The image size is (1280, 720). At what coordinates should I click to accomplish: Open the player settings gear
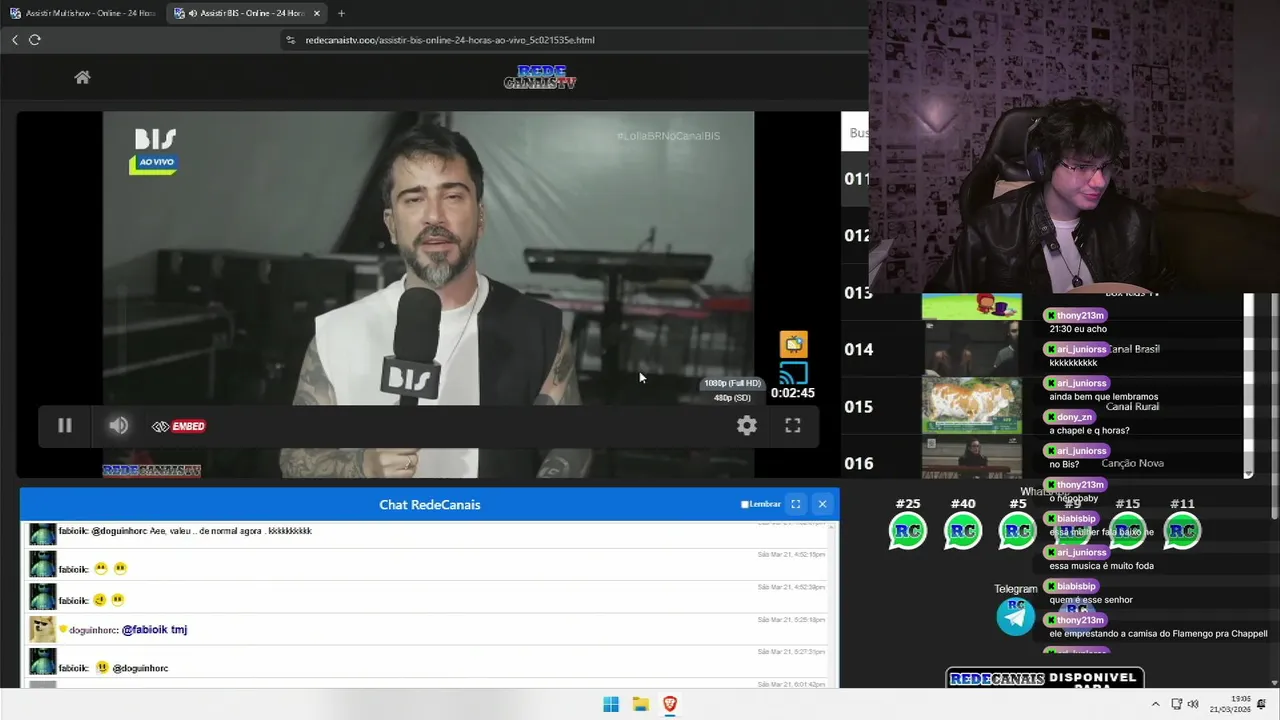point(747,426)
